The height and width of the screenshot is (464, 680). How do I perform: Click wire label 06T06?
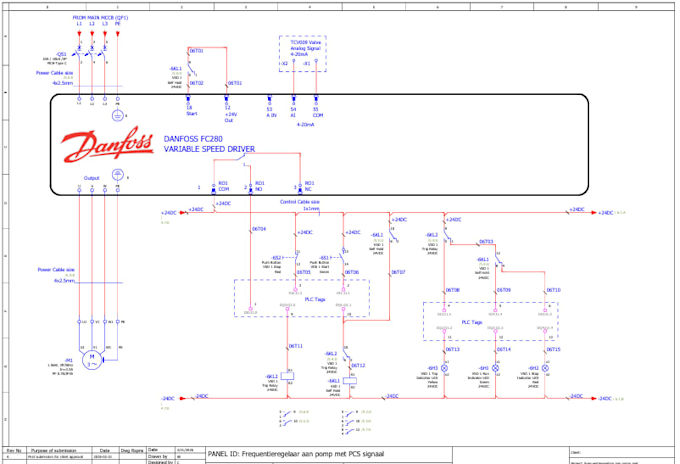352,272
